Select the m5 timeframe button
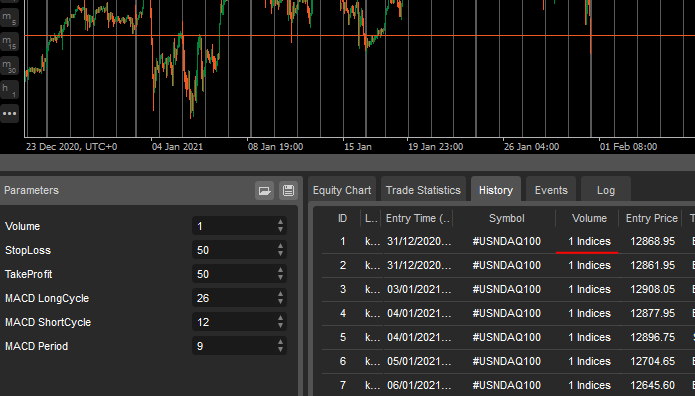 click(x=9, y=18)
